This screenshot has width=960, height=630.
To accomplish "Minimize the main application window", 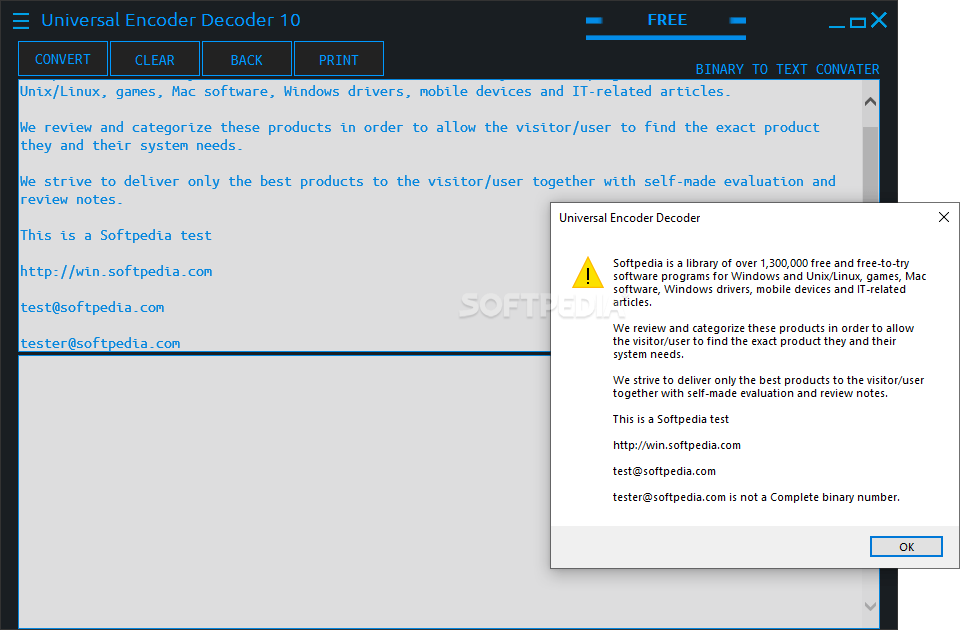I will tap(836, 25).
